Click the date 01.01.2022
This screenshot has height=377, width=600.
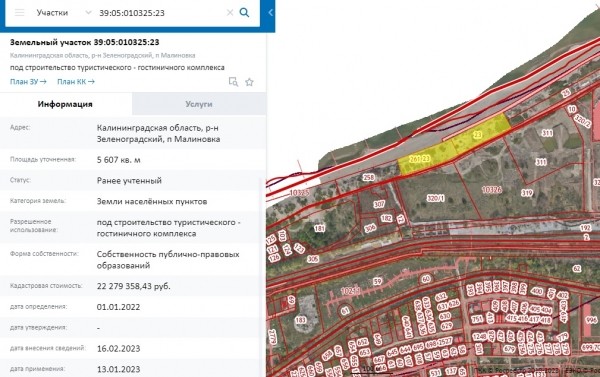(x=118, y=307)
